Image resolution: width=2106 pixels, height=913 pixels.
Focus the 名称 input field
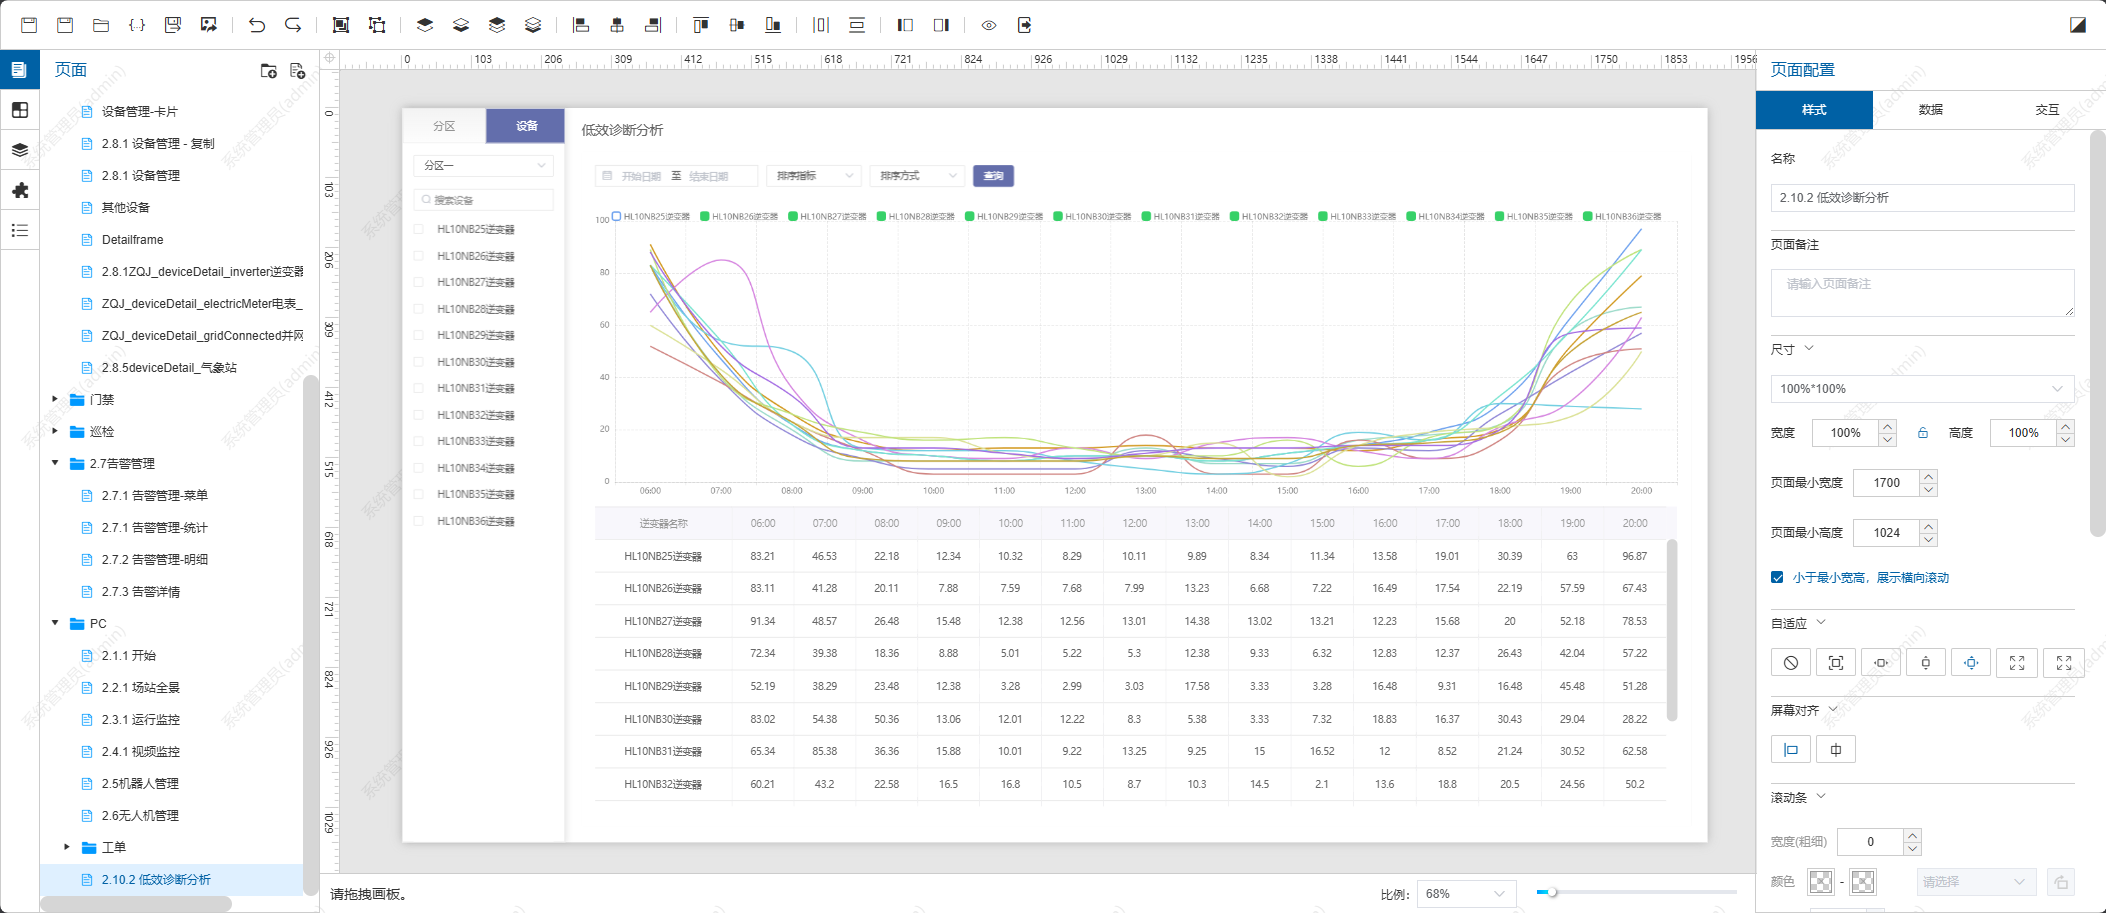coord(1922,198)
